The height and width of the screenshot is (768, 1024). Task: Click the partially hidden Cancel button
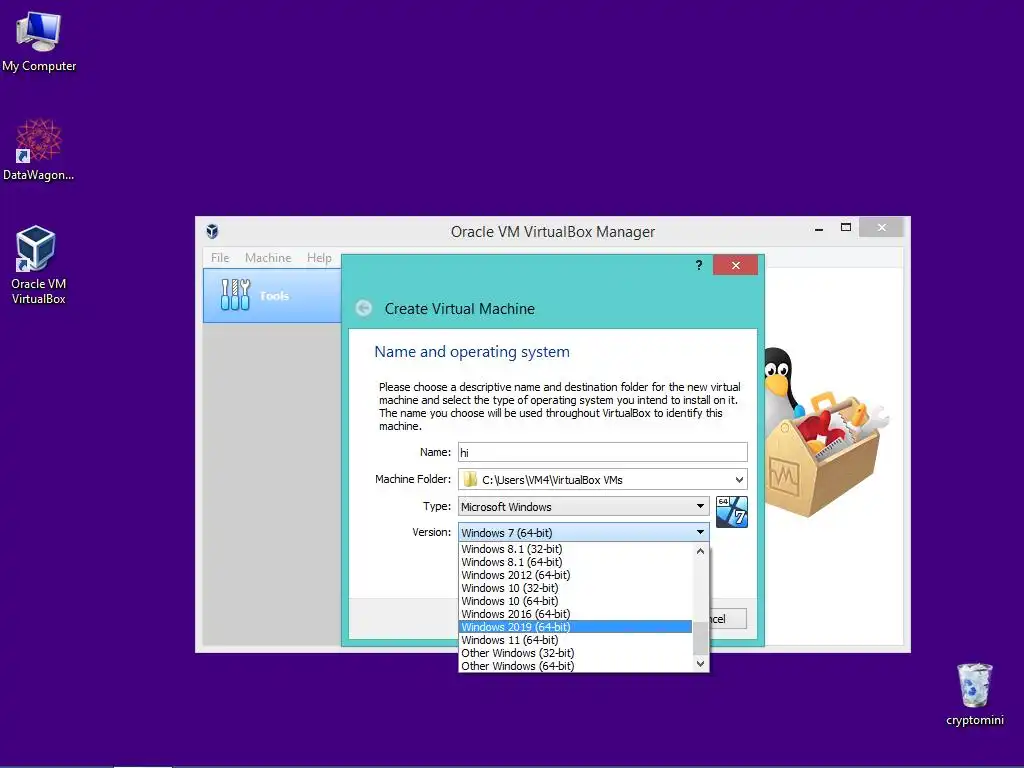(x=728, y=618)
